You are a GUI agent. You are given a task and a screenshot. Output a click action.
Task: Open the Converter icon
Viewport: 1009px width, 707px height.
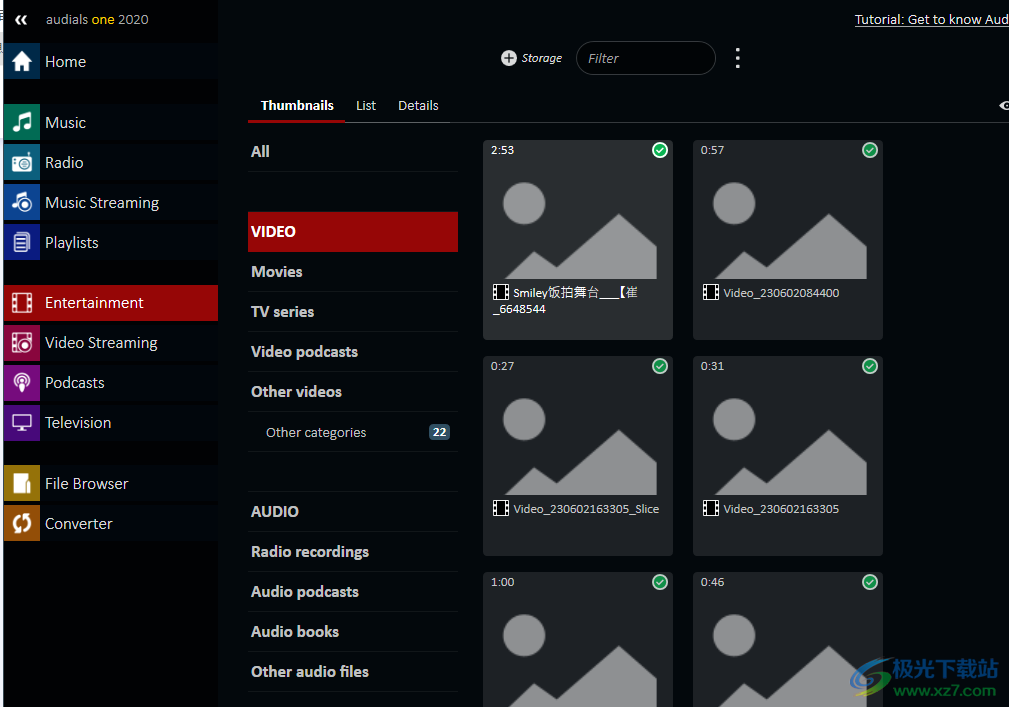tap(22, 523)
